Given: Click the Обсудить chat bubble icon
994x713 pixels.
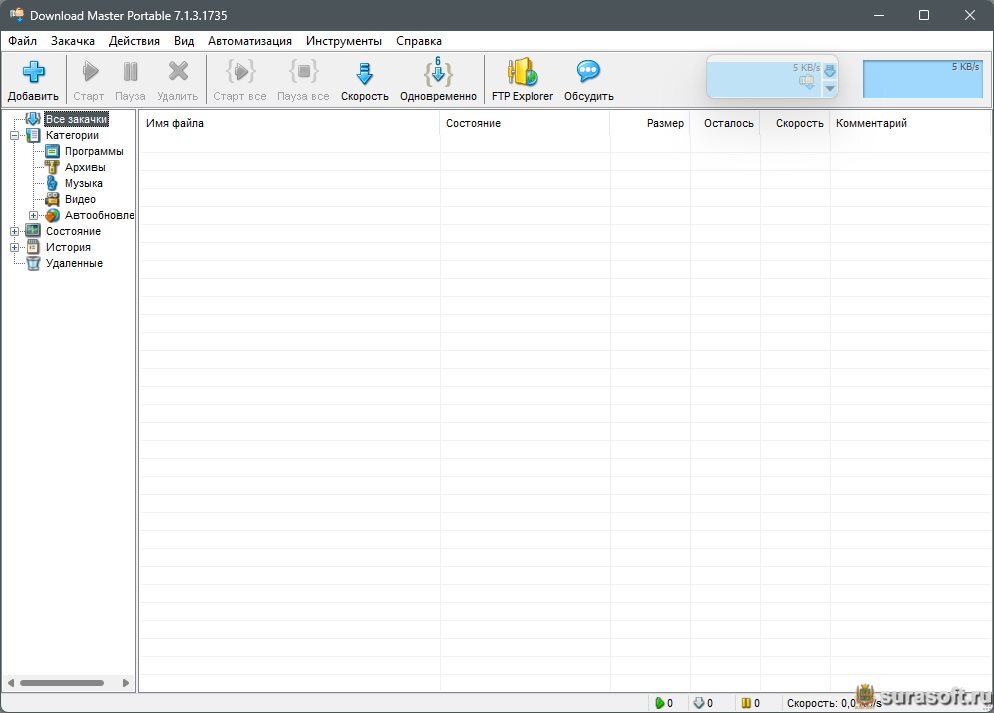Looking at the screenshot, I should tap(588, 73).
